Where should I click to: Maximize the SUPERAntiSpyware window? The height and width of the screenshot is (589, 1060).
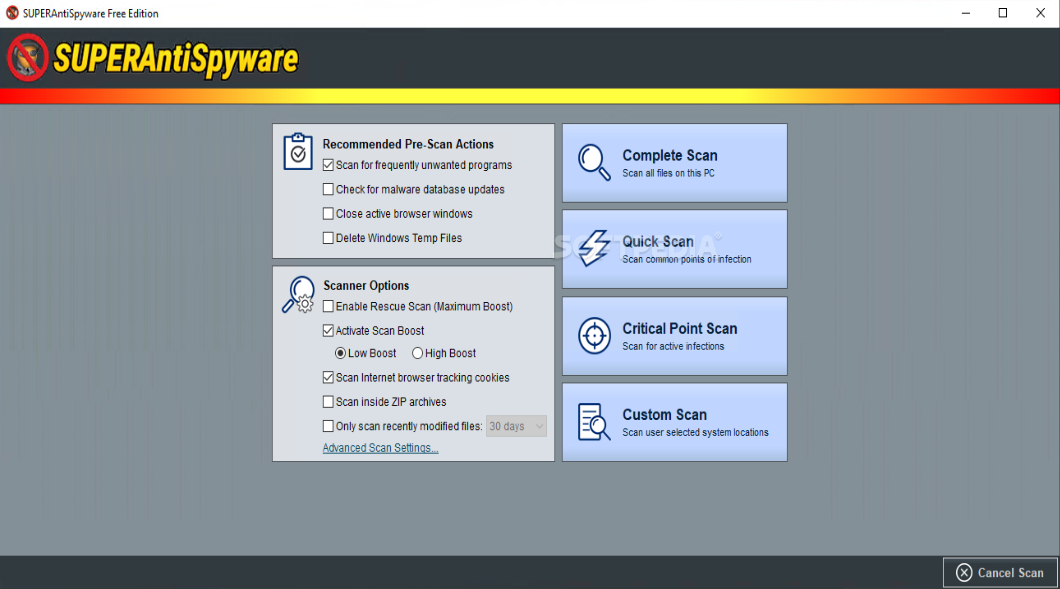pyautogui.click(x=1003, y=14)
